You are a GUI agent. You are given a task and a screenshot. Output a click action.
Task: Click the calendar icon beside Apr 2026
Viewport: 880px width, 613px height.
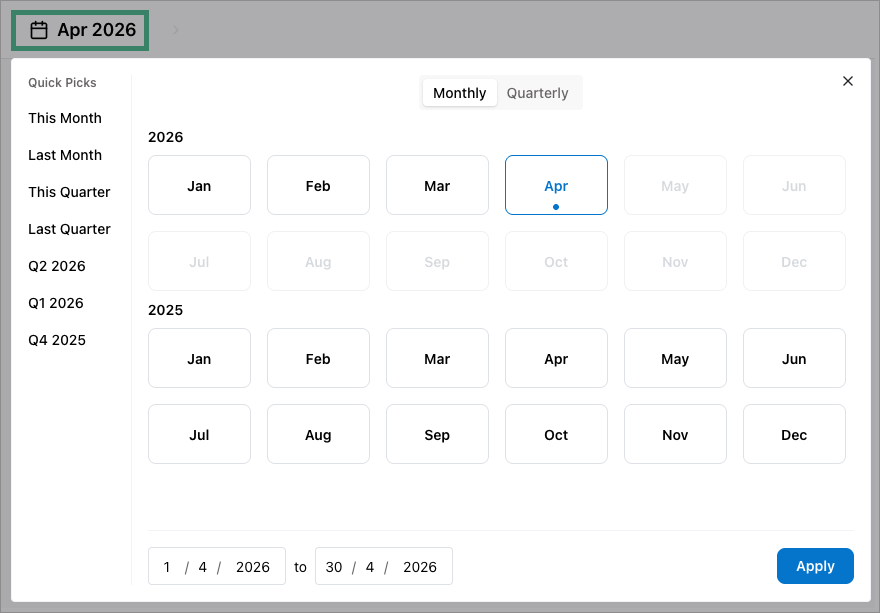tap(39, 30)
